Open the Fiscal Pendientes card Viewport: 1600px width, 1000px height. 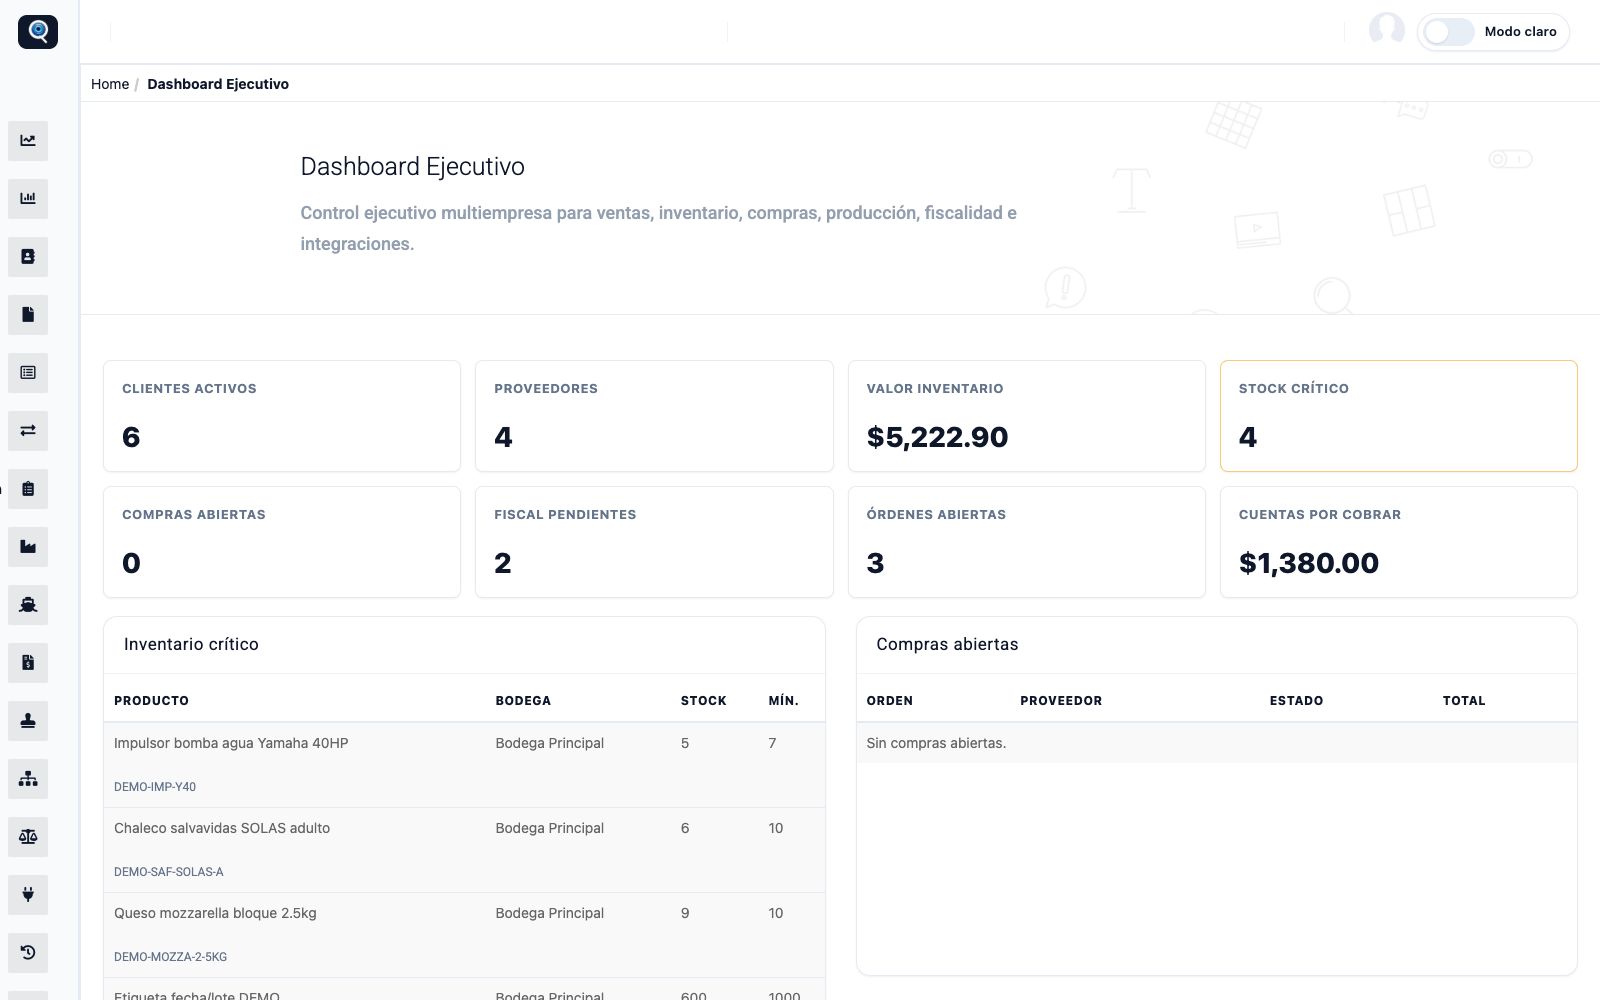[x=654, y=542]
